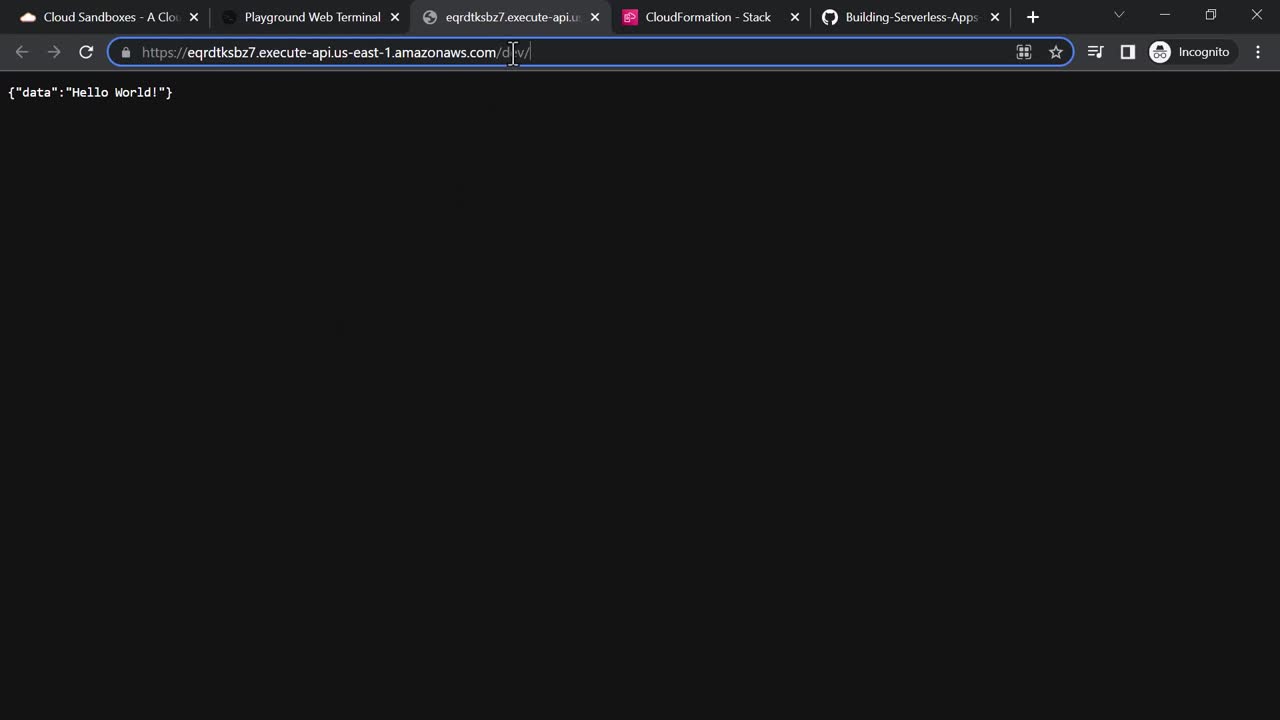The height and width of the screenshot is (720, 1280).
Task: Close the Building-Serverless-Apps tab
Action: [x=995, y=17]
